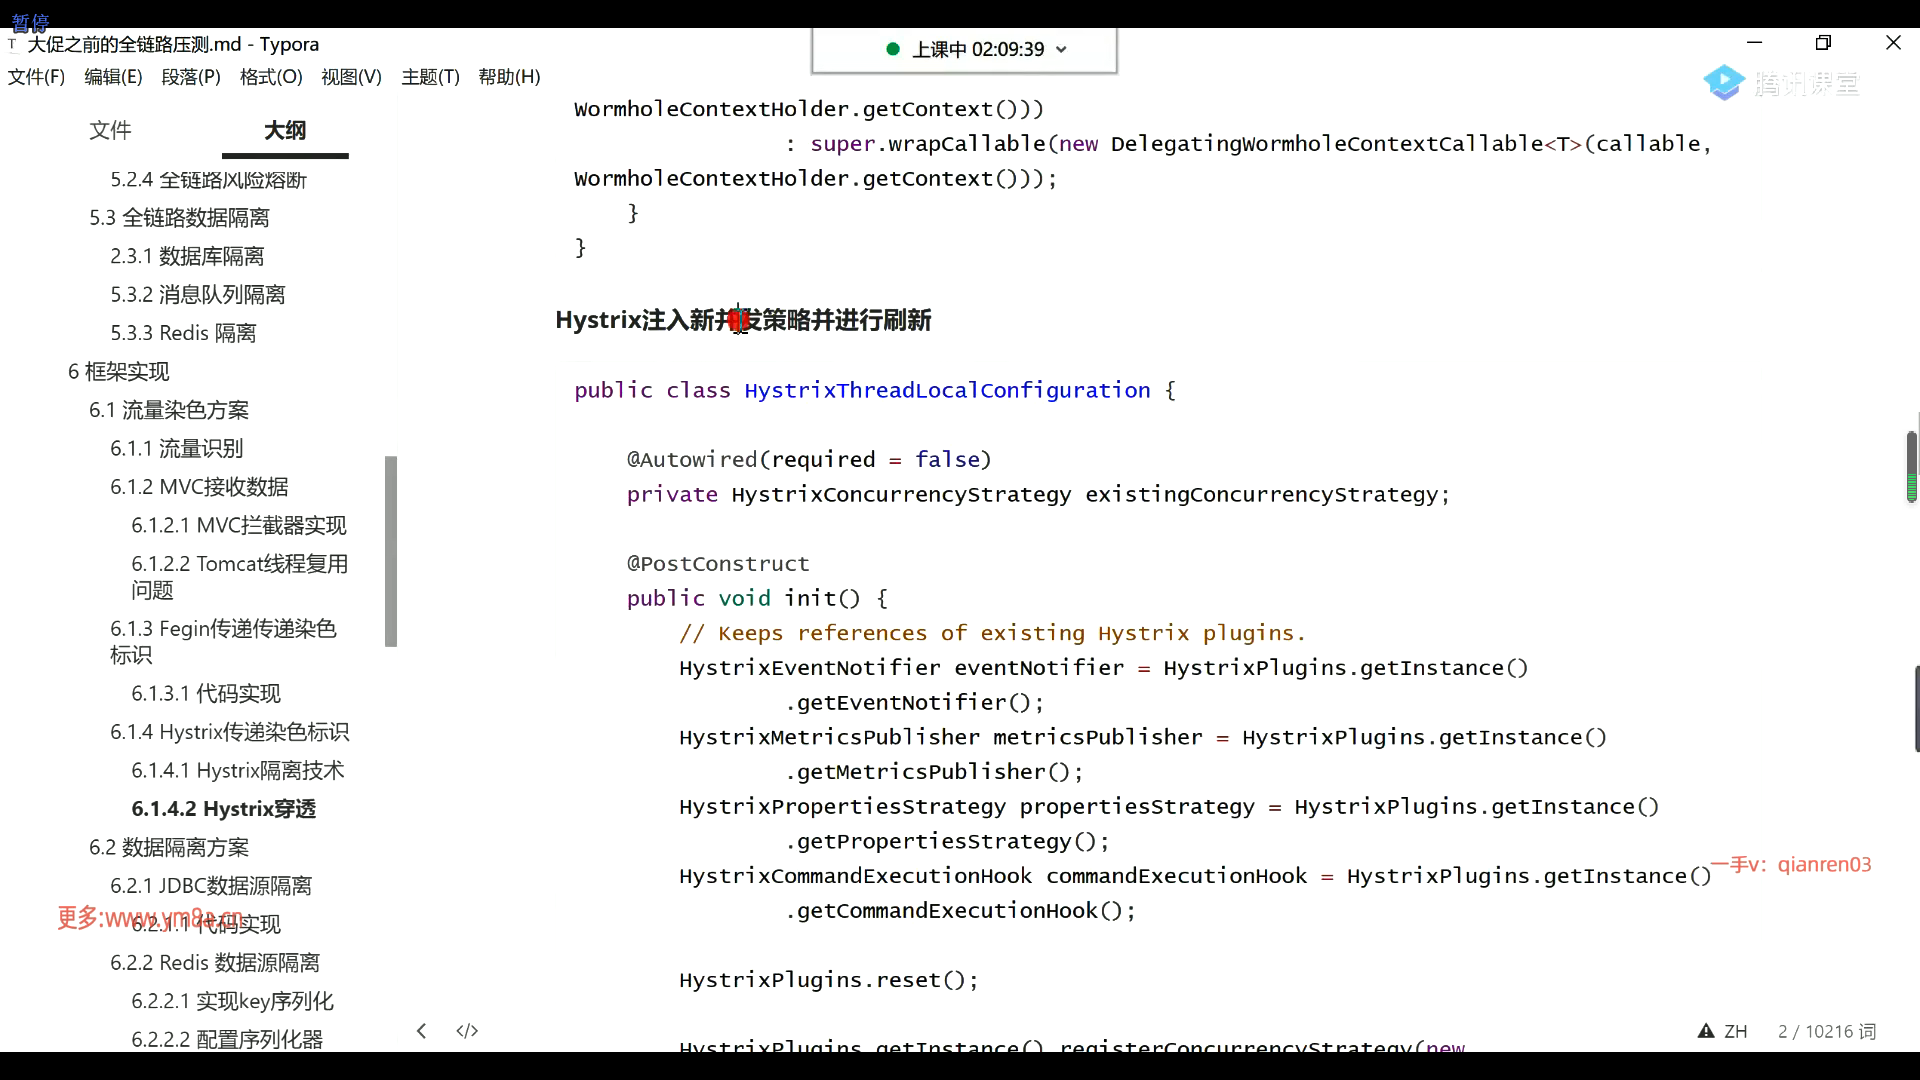Screen dimensions: 1920x1080
Task: Click the Typora app icon in title bar
Action: 12,45
